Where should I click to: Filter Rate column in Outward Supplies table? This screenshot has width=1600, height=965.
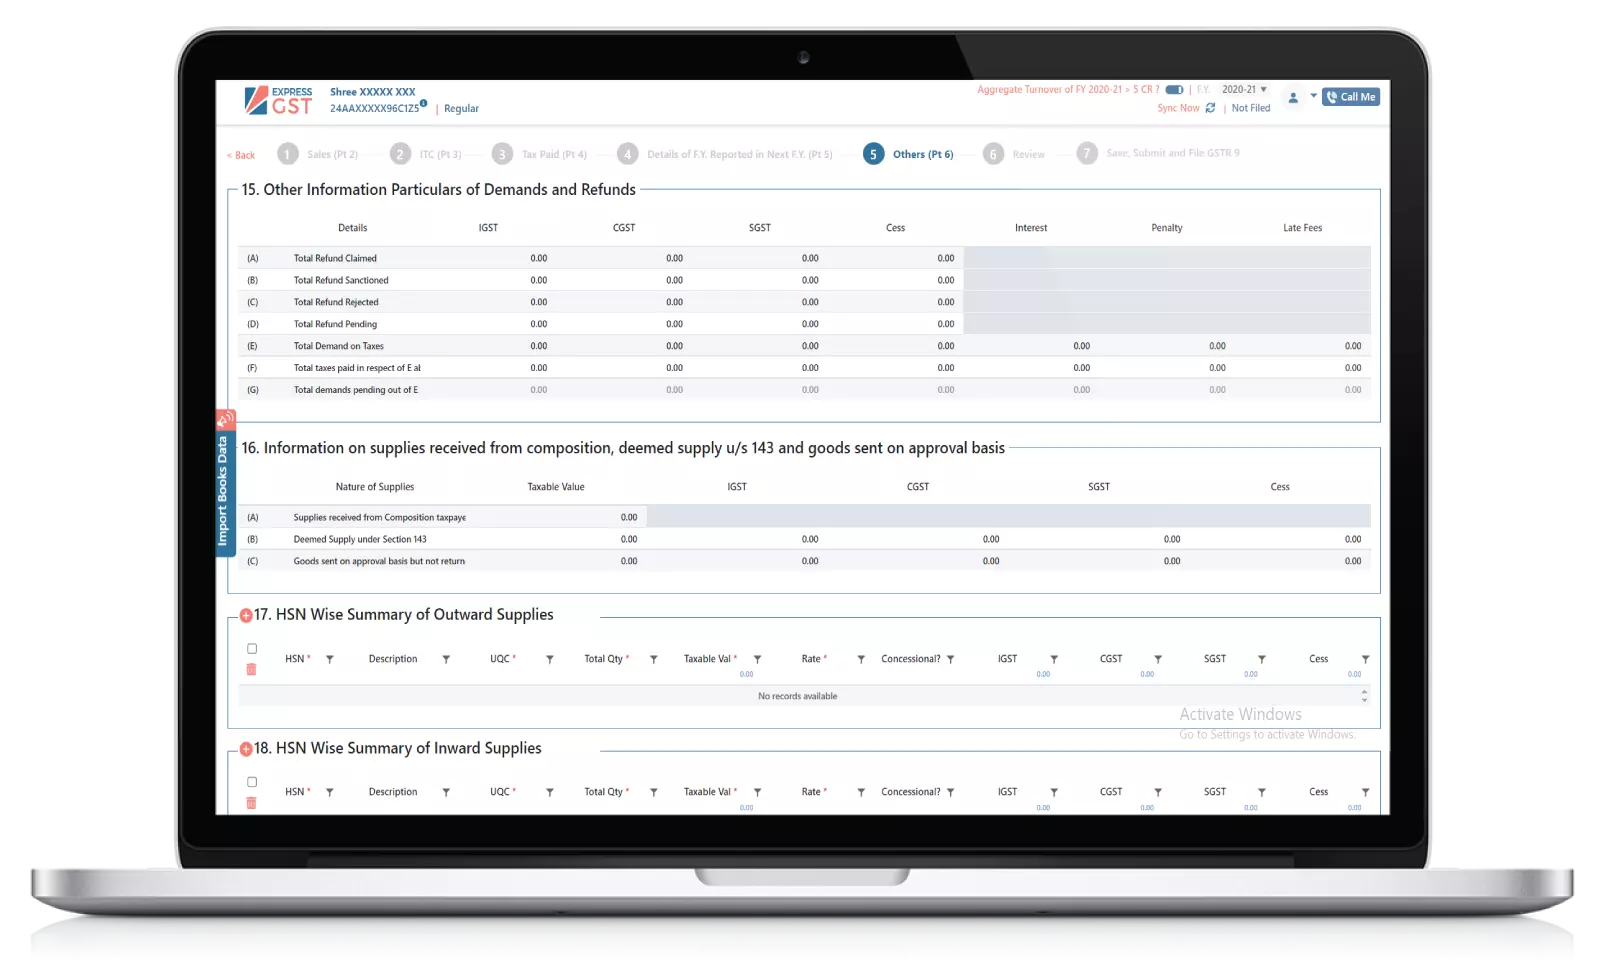pyautogui.click(x=861, y=659)
